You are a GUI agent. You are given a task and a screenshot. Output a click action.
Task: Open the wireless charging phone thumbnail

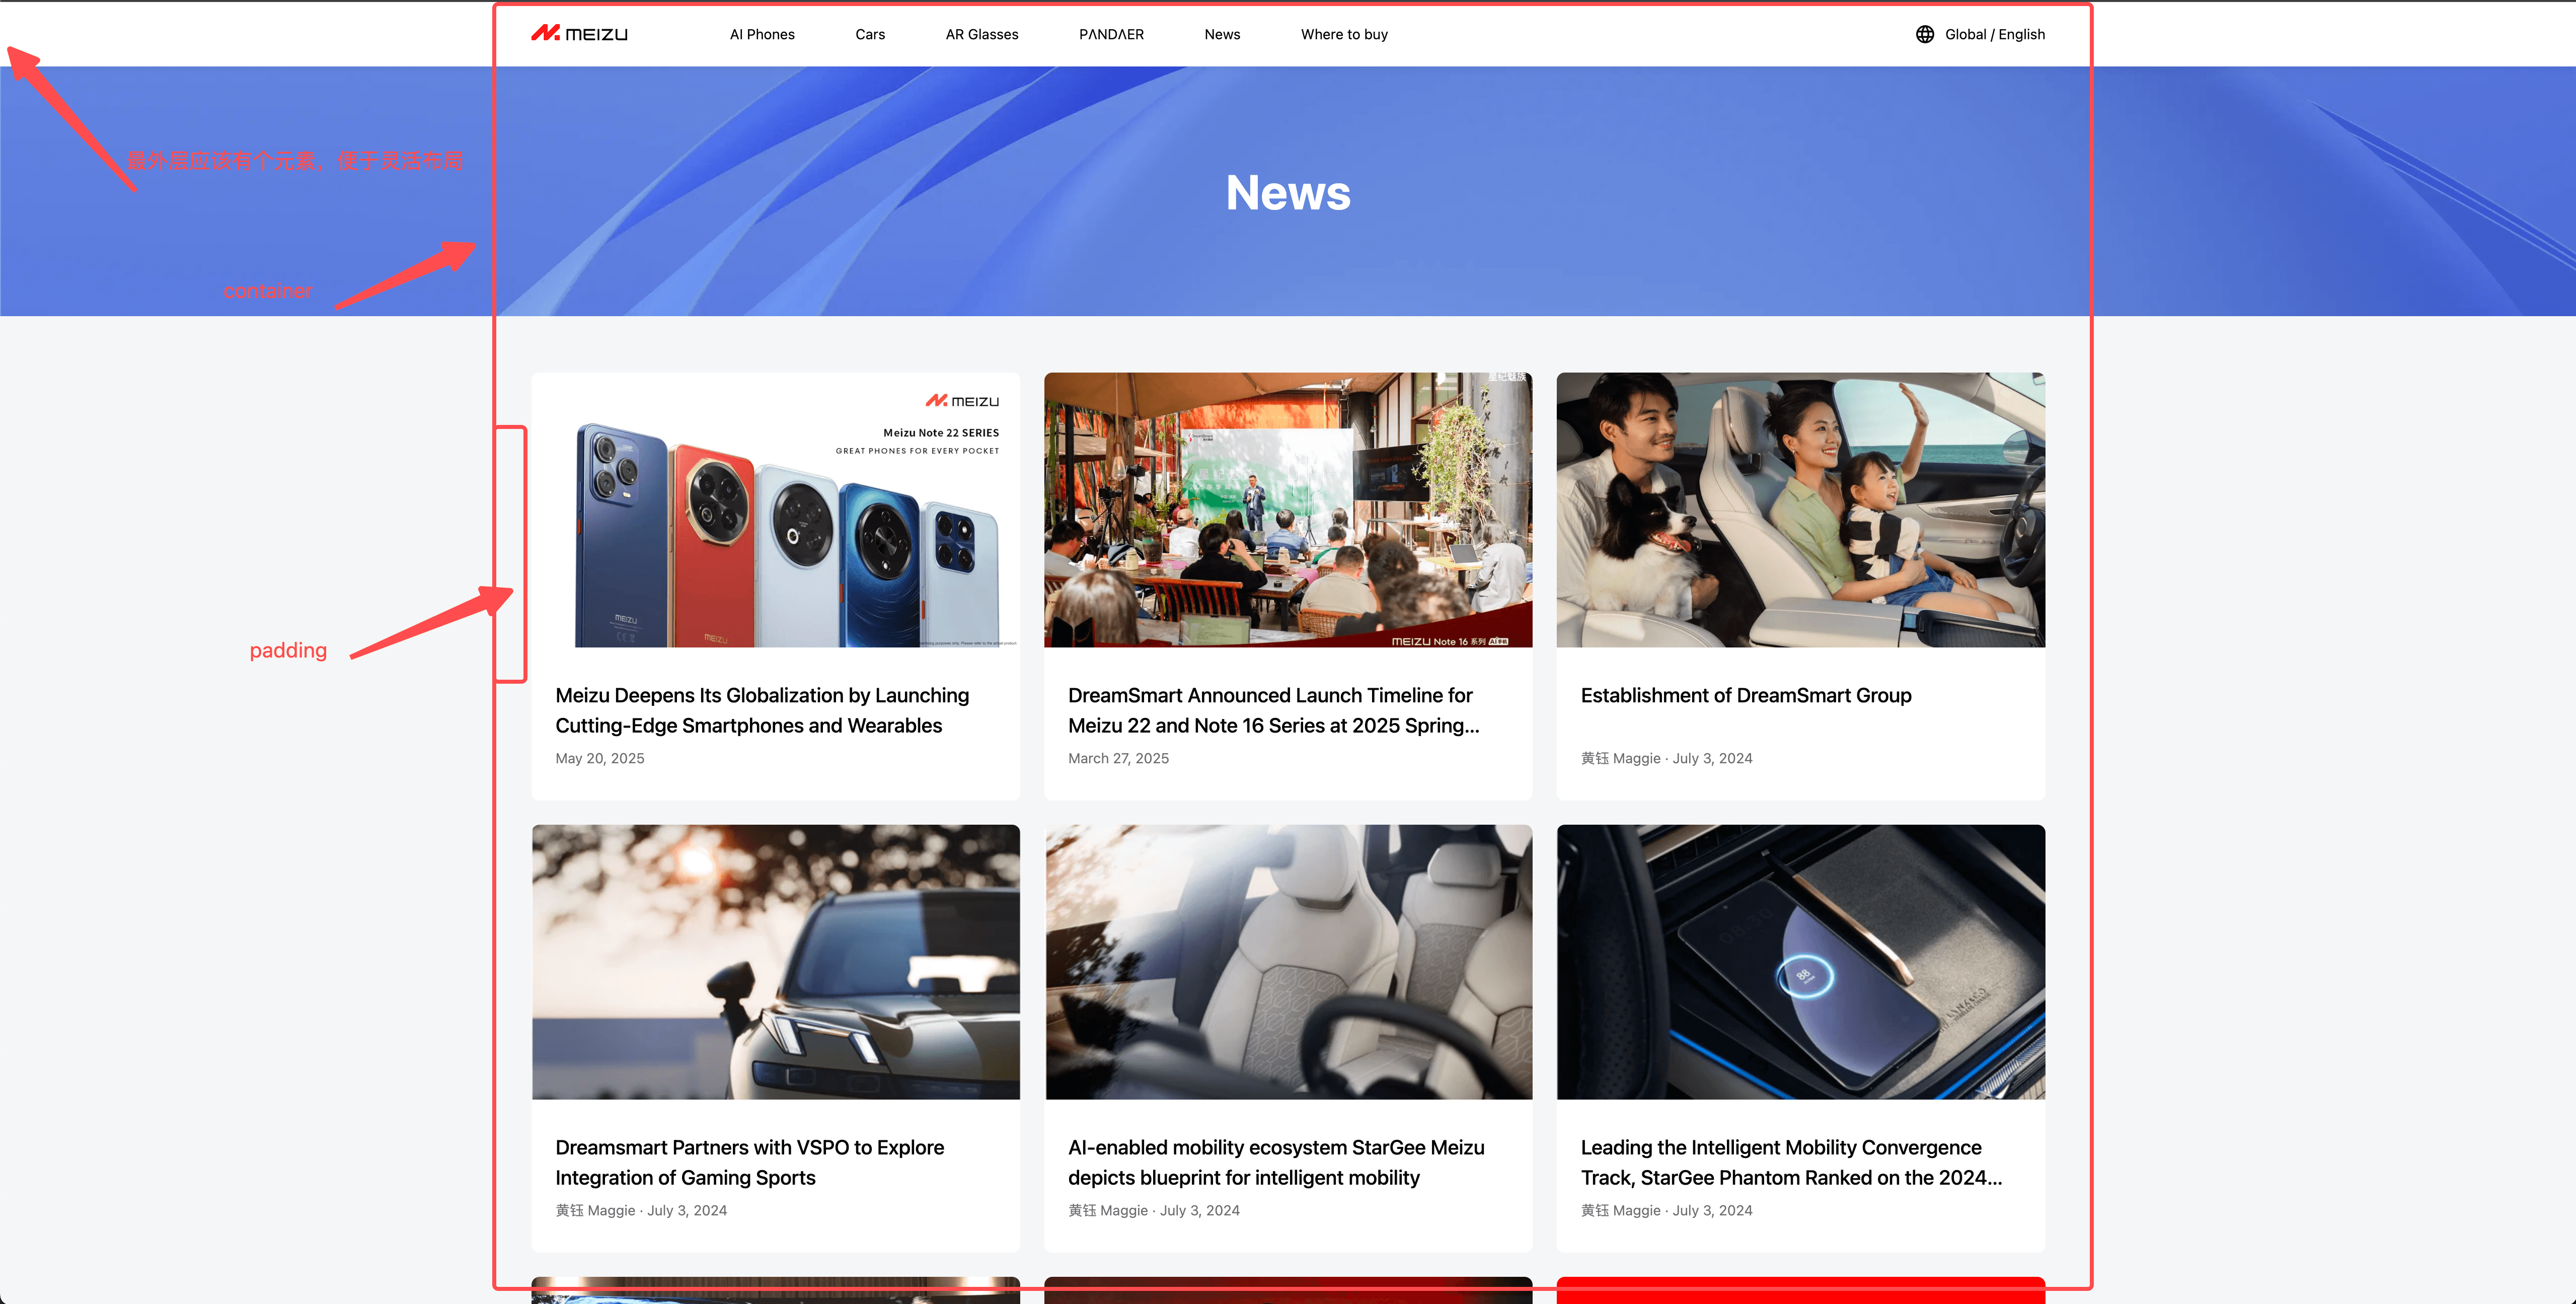click(x=1801, y=962)
